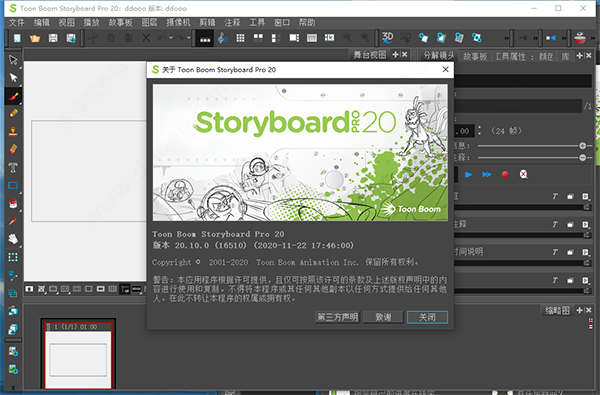Click the blue play button
Viewport: 600px width, 395px height.
point(468,175)
